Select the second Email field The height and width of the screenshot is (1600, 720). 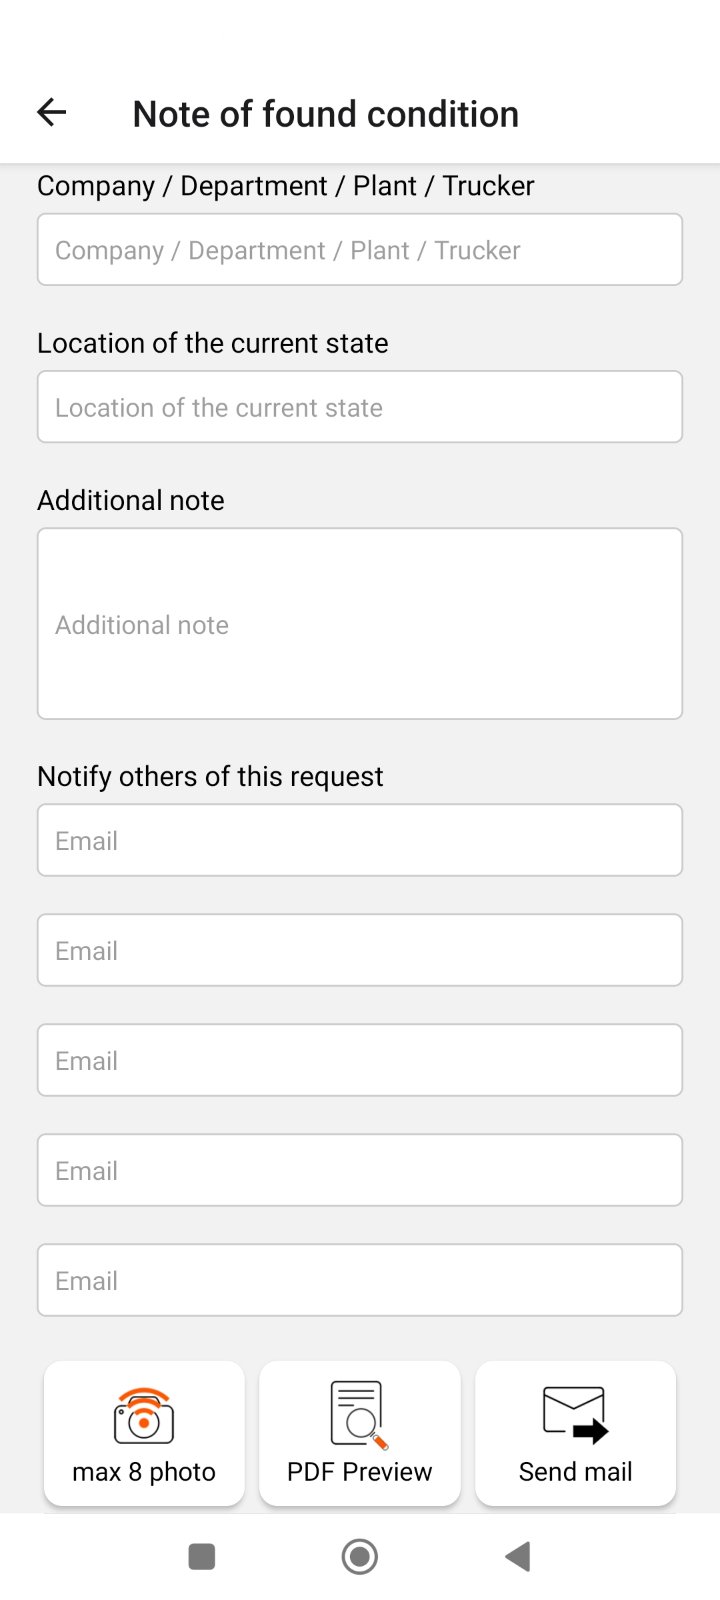coord(360,951)
